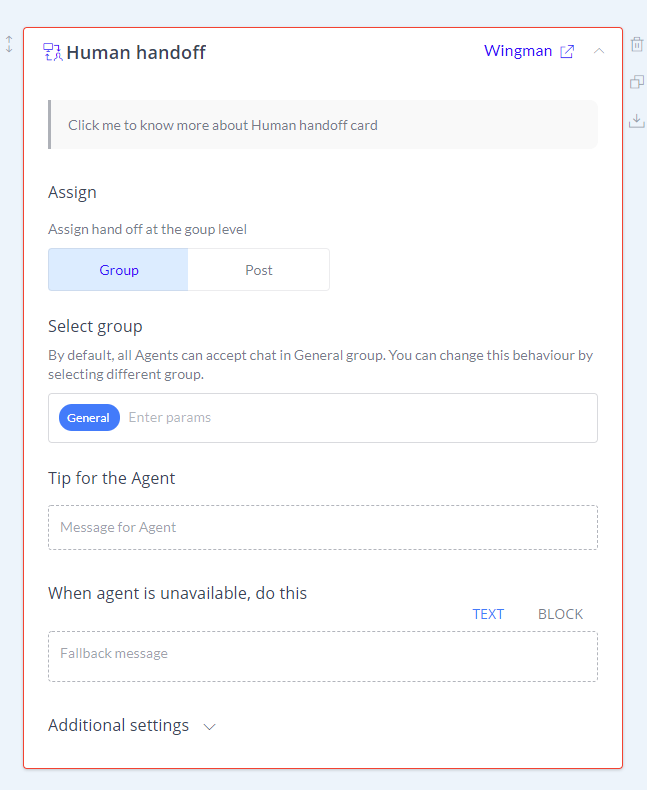Click the delete card trash icon
This screenshot has height=790, width=647.
[637, 44]
